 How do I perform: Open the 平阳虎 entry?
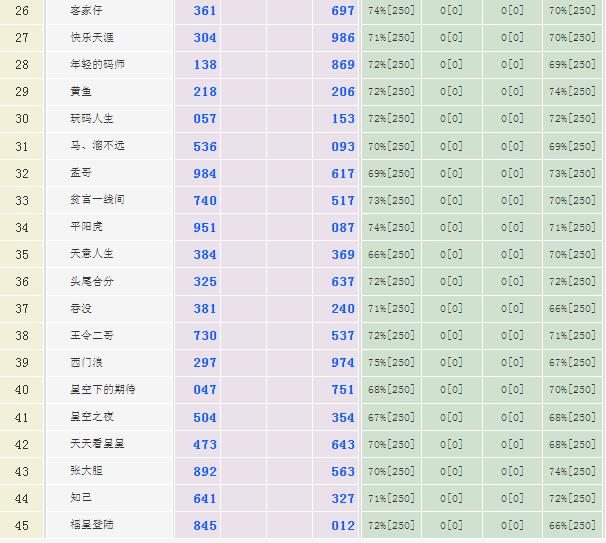point(88,227)
